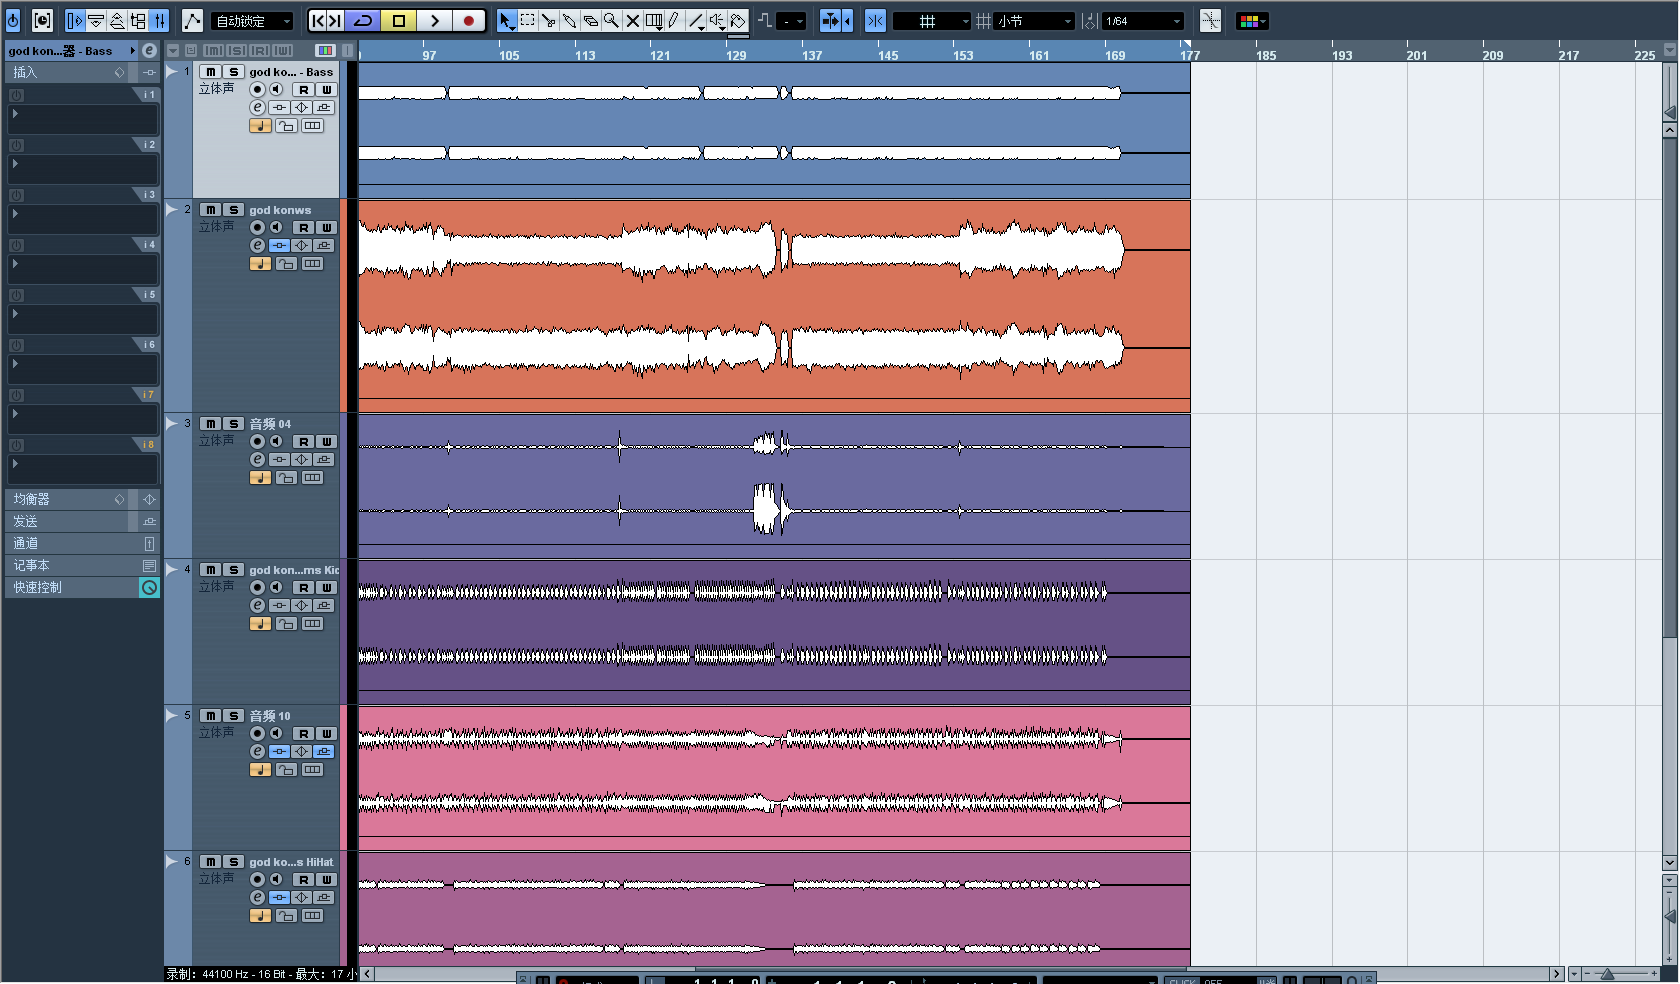Record-enable track 3 音频 04

point(257,441)
